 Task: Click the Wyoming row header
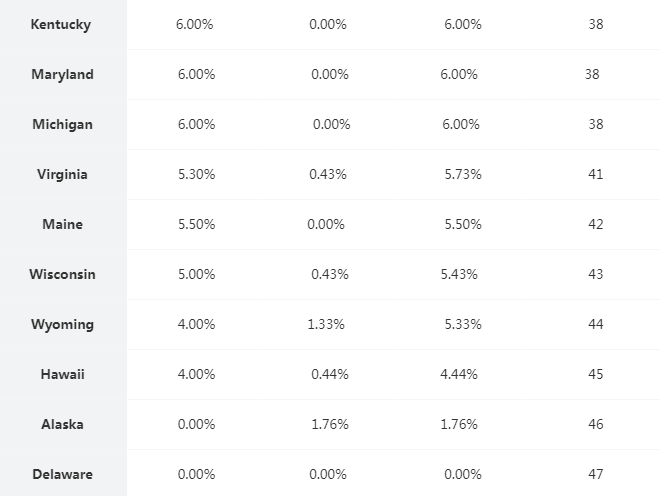pos(62,325)
